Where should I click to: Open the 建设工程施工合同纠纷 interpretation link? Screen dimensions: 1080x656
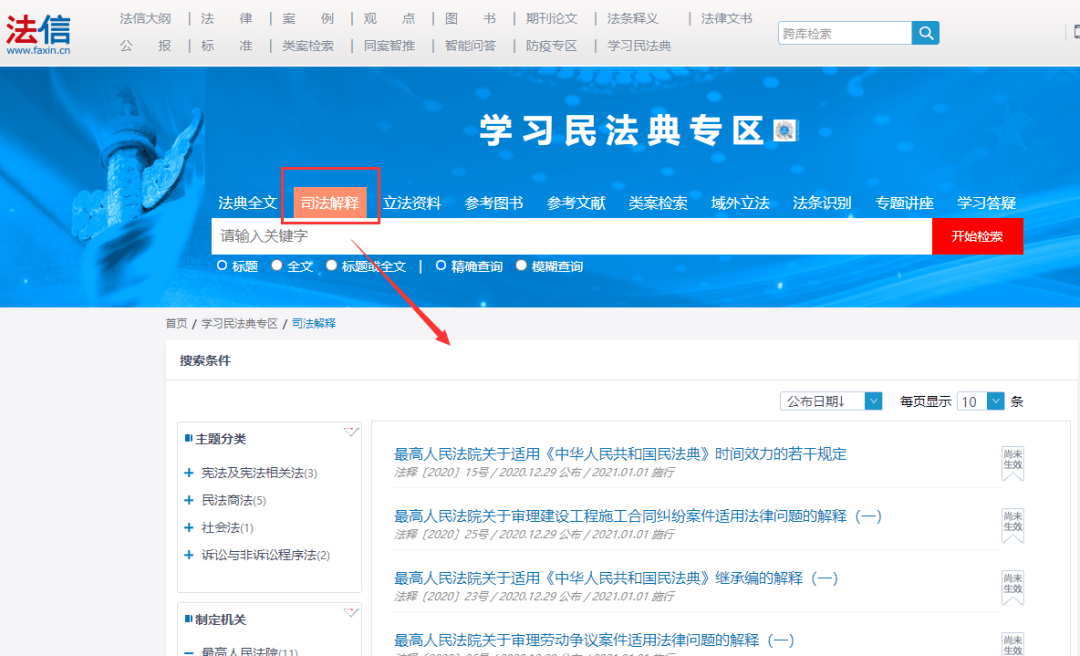pyautogui.click(x=638, y=516)
